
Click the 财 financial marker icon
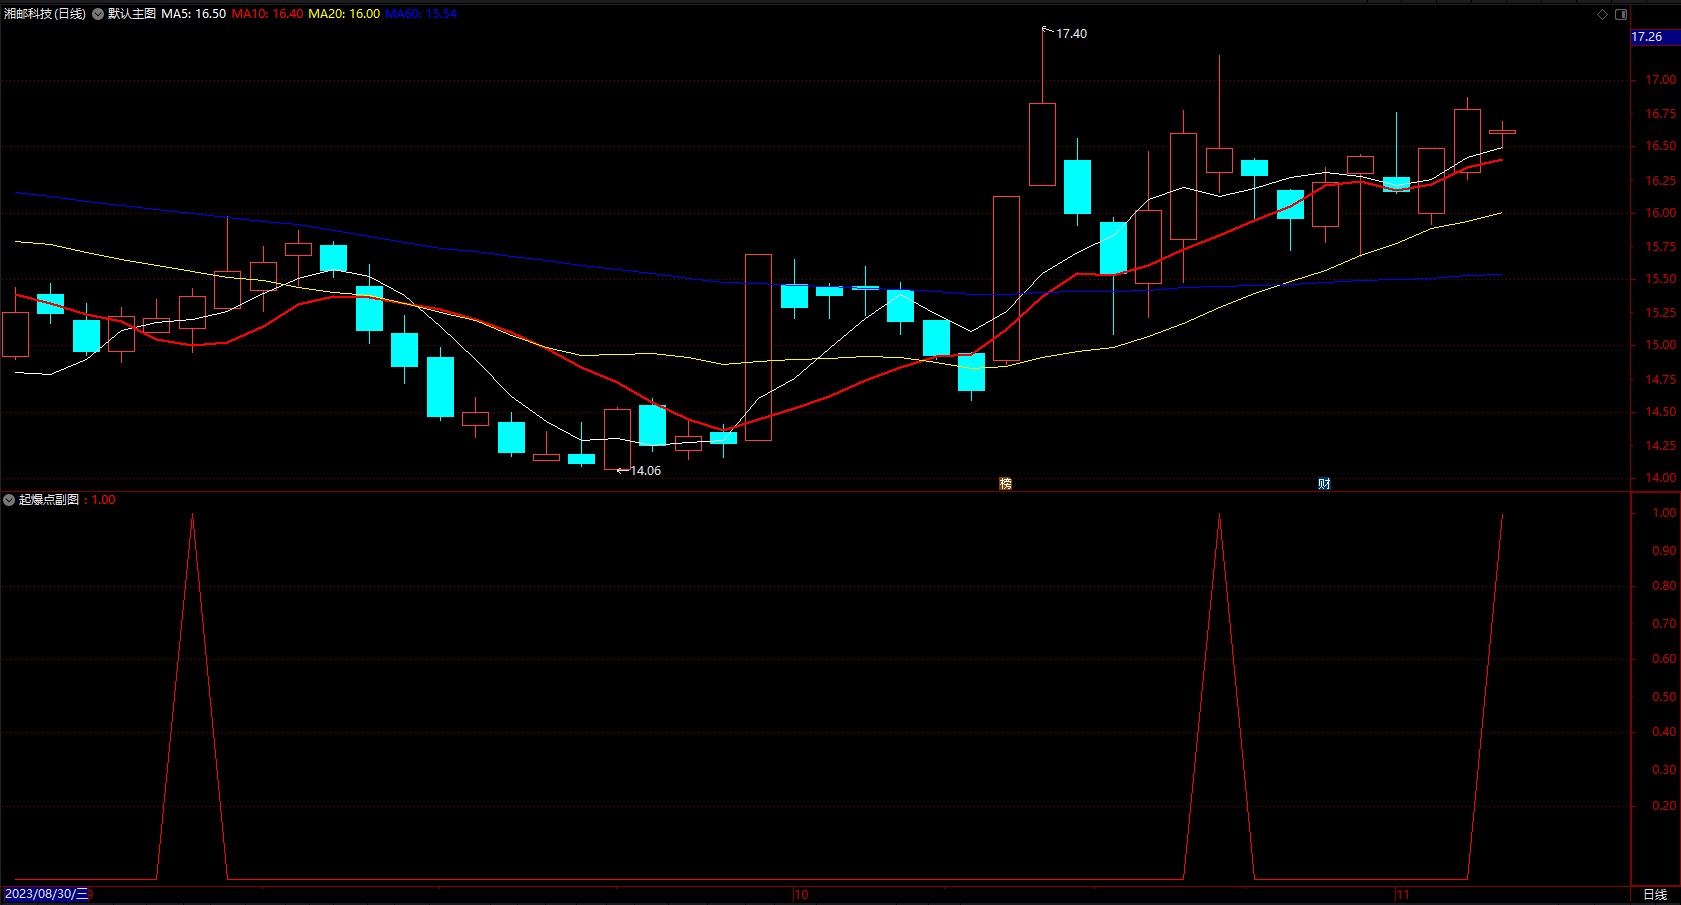pos(1324,484)
